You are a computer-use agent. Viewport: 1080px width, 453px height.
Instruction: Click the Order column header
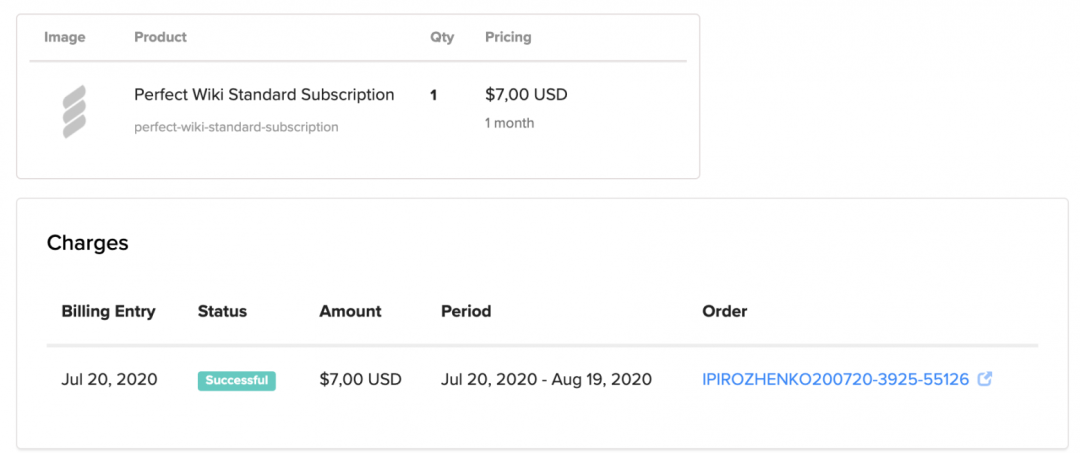click(x=725, y=311)
